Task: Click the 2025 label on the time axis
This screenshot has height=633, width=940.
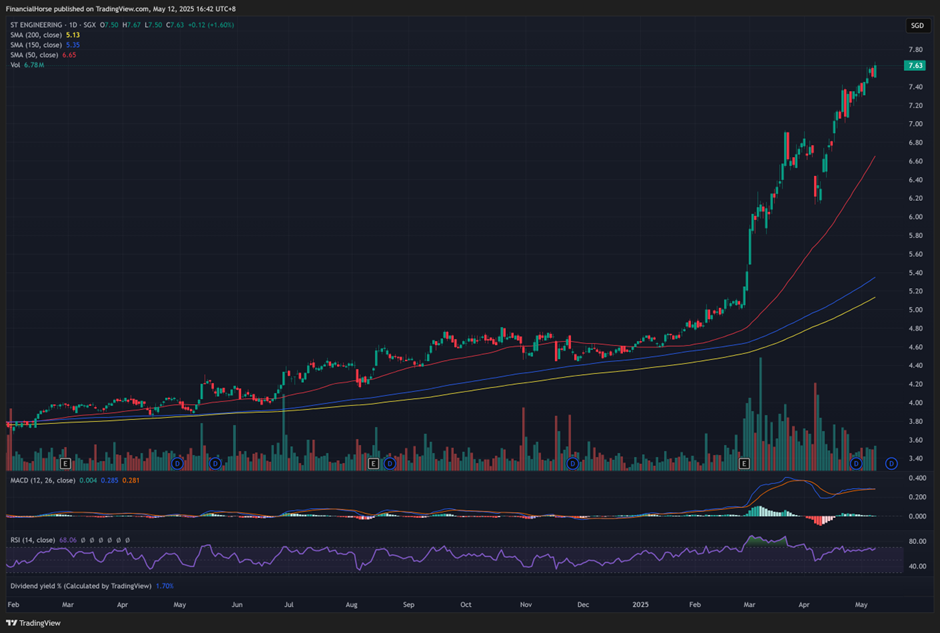Action: click(641, 605)
